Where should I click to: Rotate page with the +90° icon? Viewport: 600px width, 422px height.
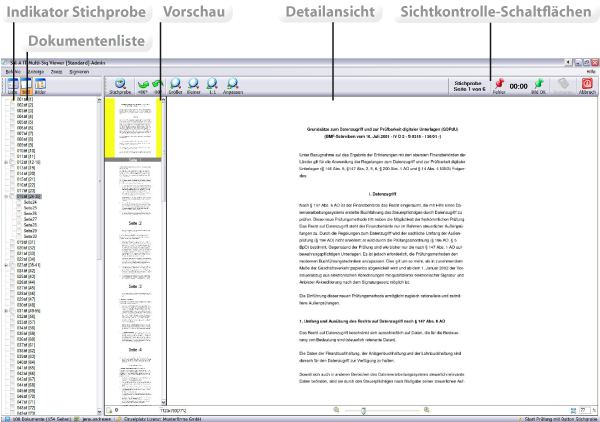pos(142,86)
